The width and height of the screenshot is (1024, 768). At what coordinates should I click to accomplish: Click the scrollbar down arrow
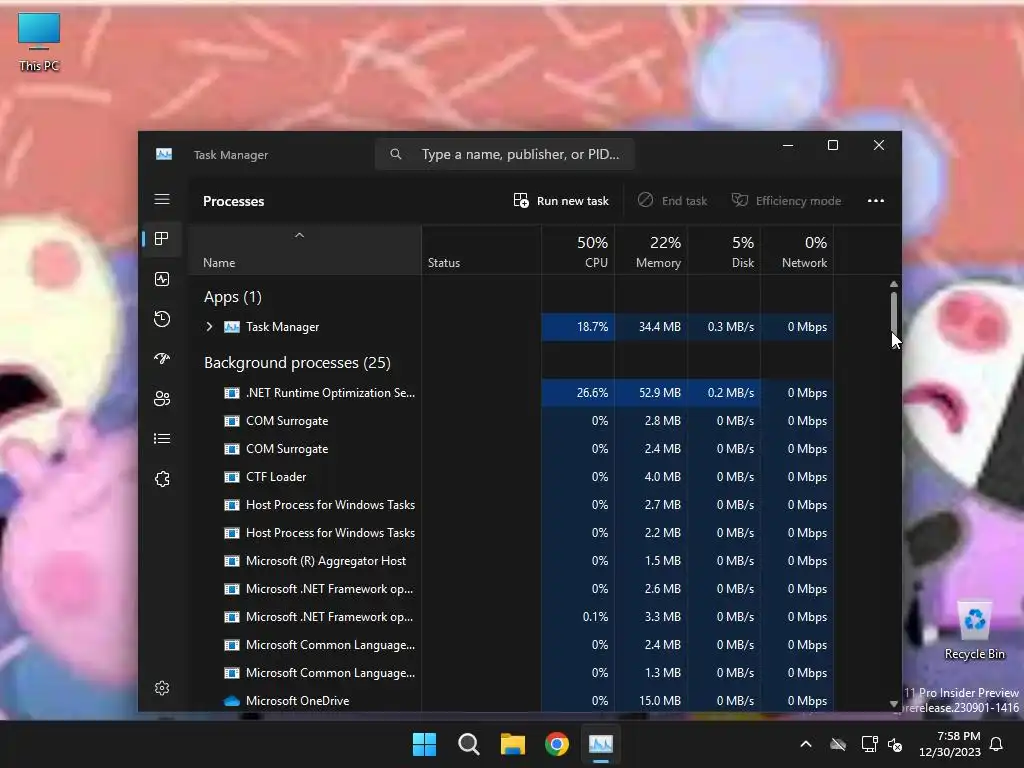(x=894, y=703)
